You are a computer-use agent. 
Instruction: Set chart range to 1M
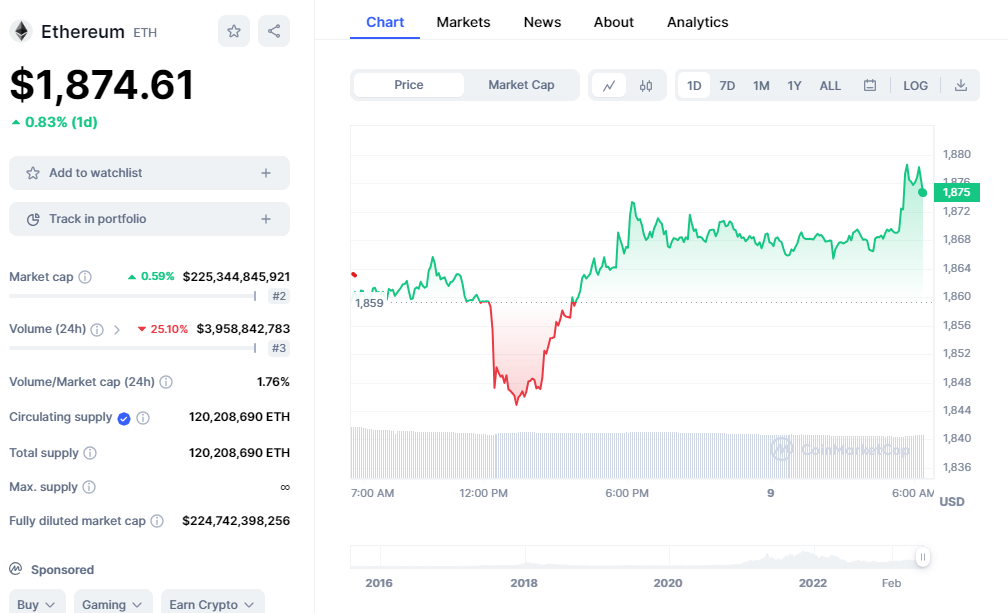(x=761, y=85)
